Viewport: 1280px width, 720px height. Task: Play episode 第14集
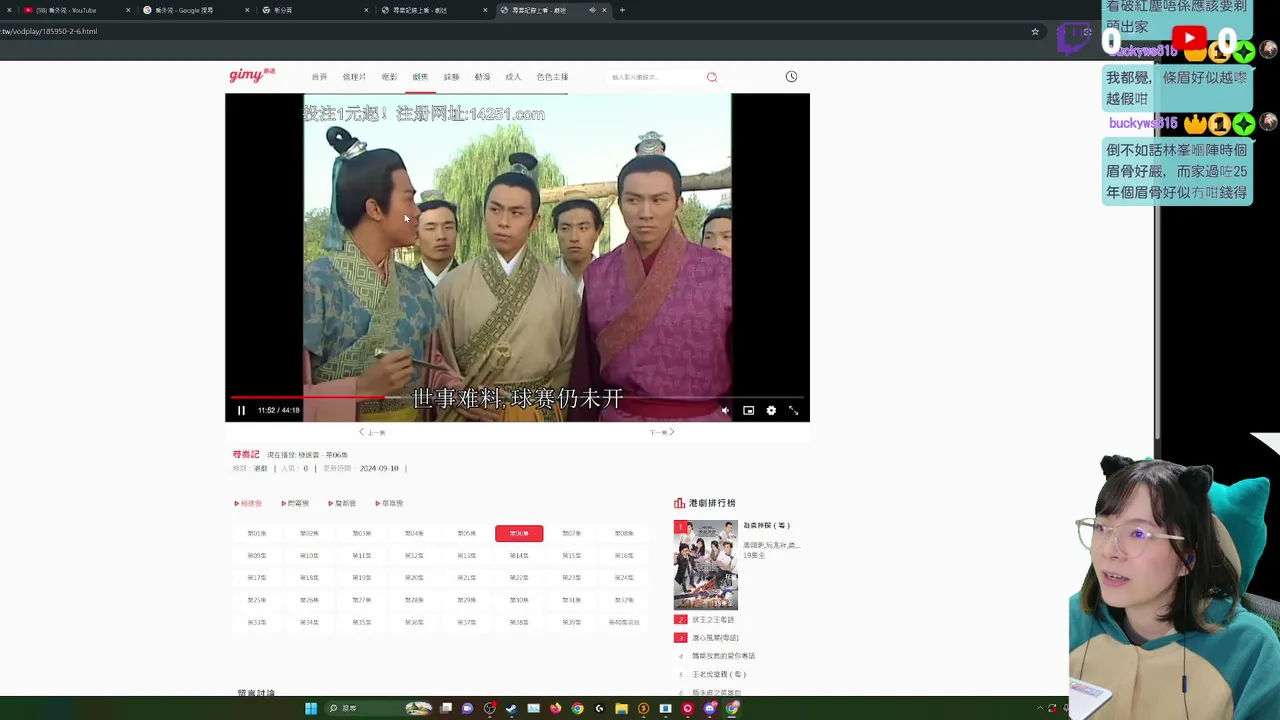click(519, 555)
